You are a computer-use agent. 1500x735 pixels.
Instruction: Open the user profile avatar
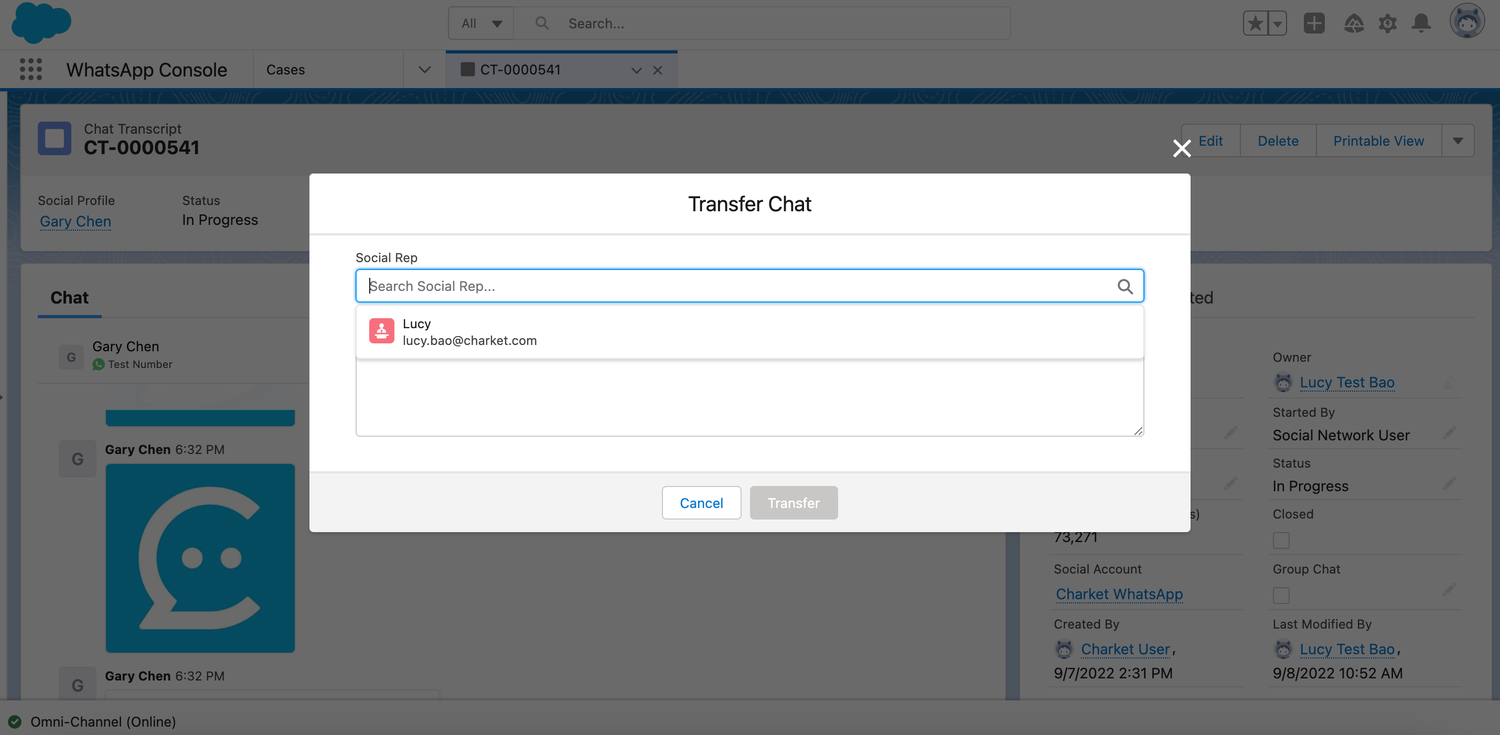tap(1468, 22)
